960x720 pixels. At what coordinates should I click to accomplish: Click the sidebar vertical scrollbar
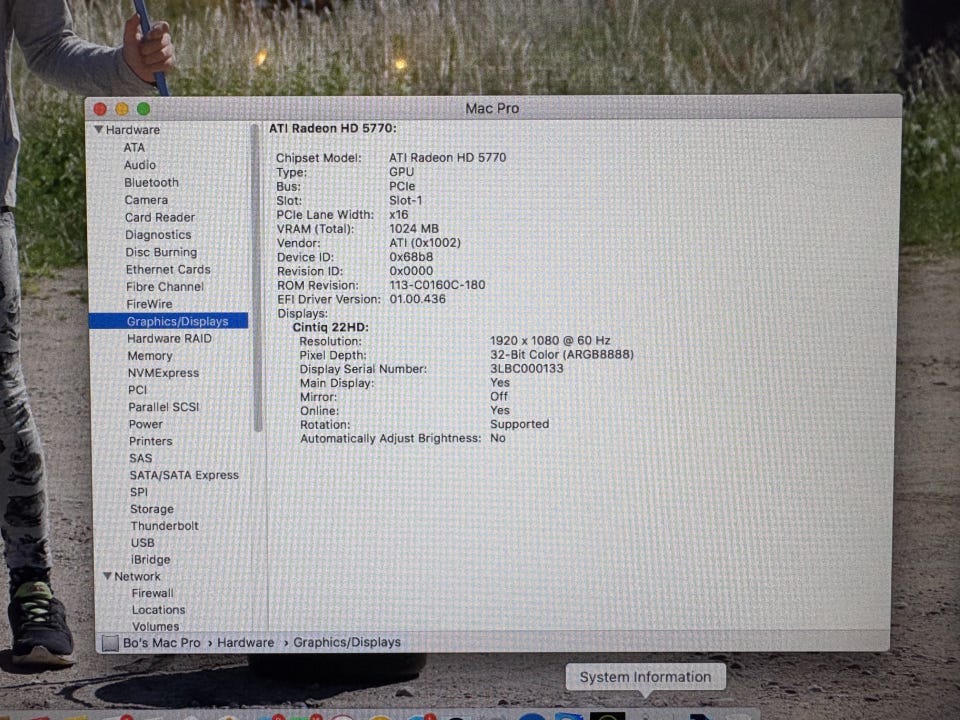coord(258,279)
